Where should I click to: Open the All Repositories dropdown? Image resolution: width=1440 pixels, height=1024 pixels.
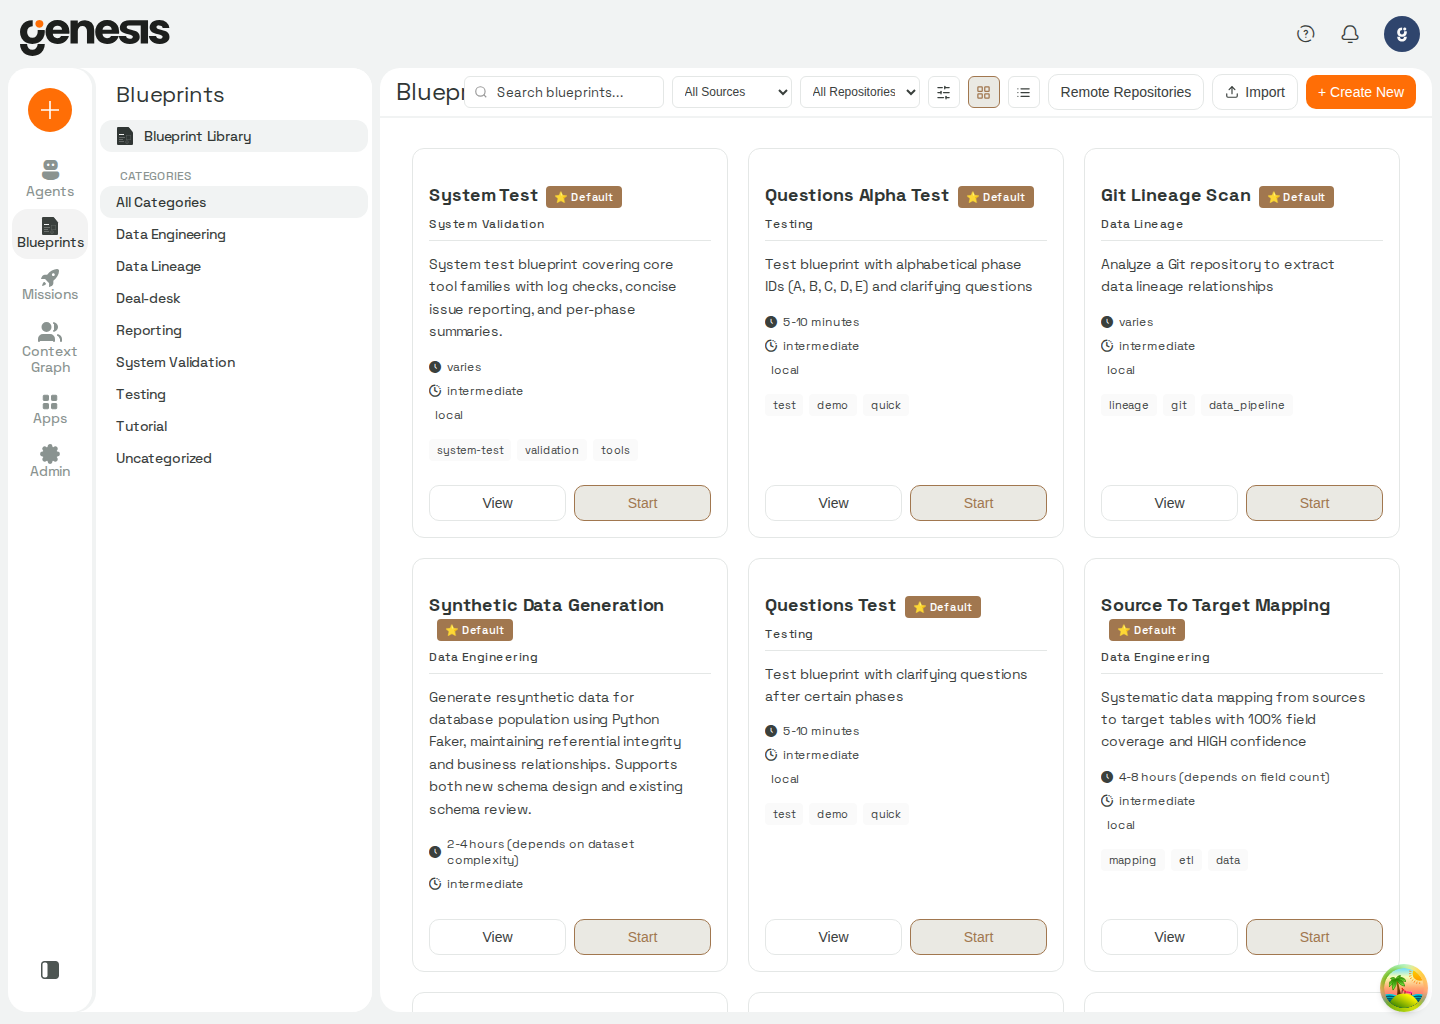click(860, 92)
